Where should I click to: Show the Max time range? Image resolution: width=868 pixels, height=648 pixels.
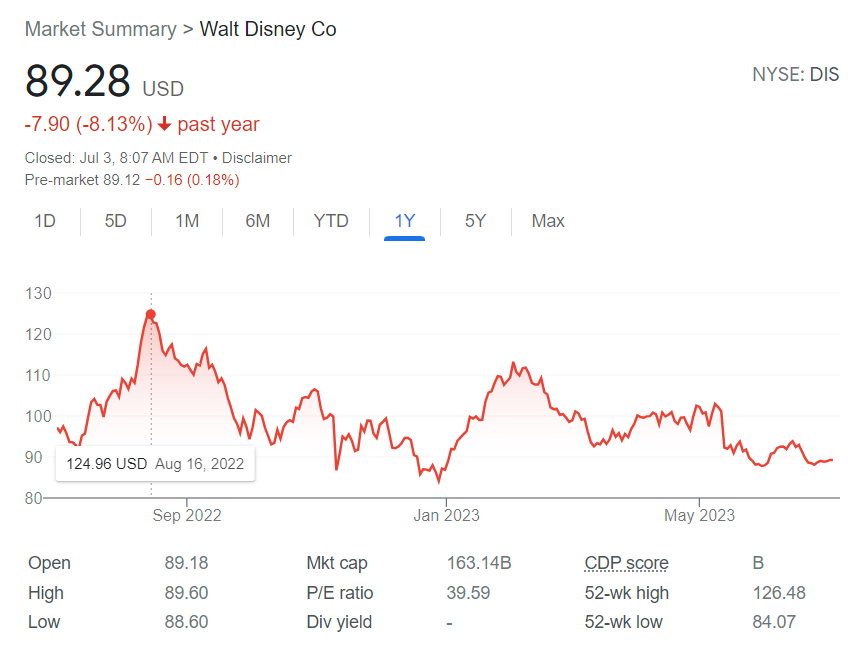(x=548, y=221)
